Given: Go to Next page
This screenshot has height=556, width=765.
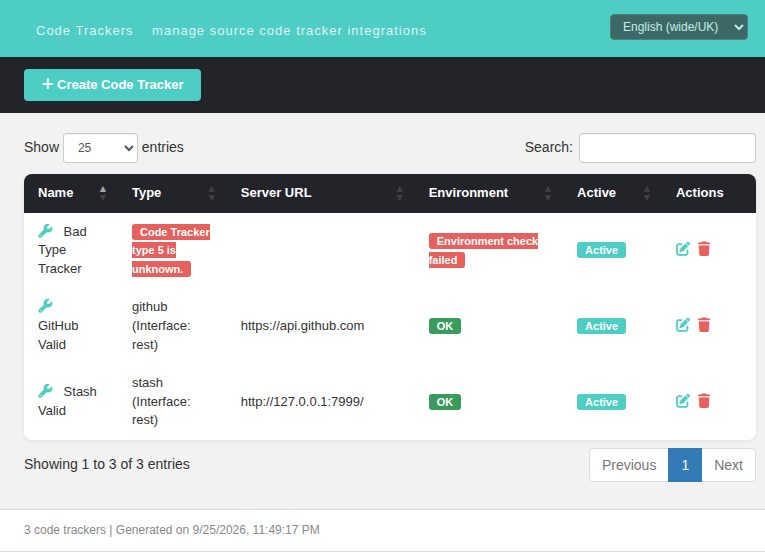Looking at the screenshot, I should (728, 465).
